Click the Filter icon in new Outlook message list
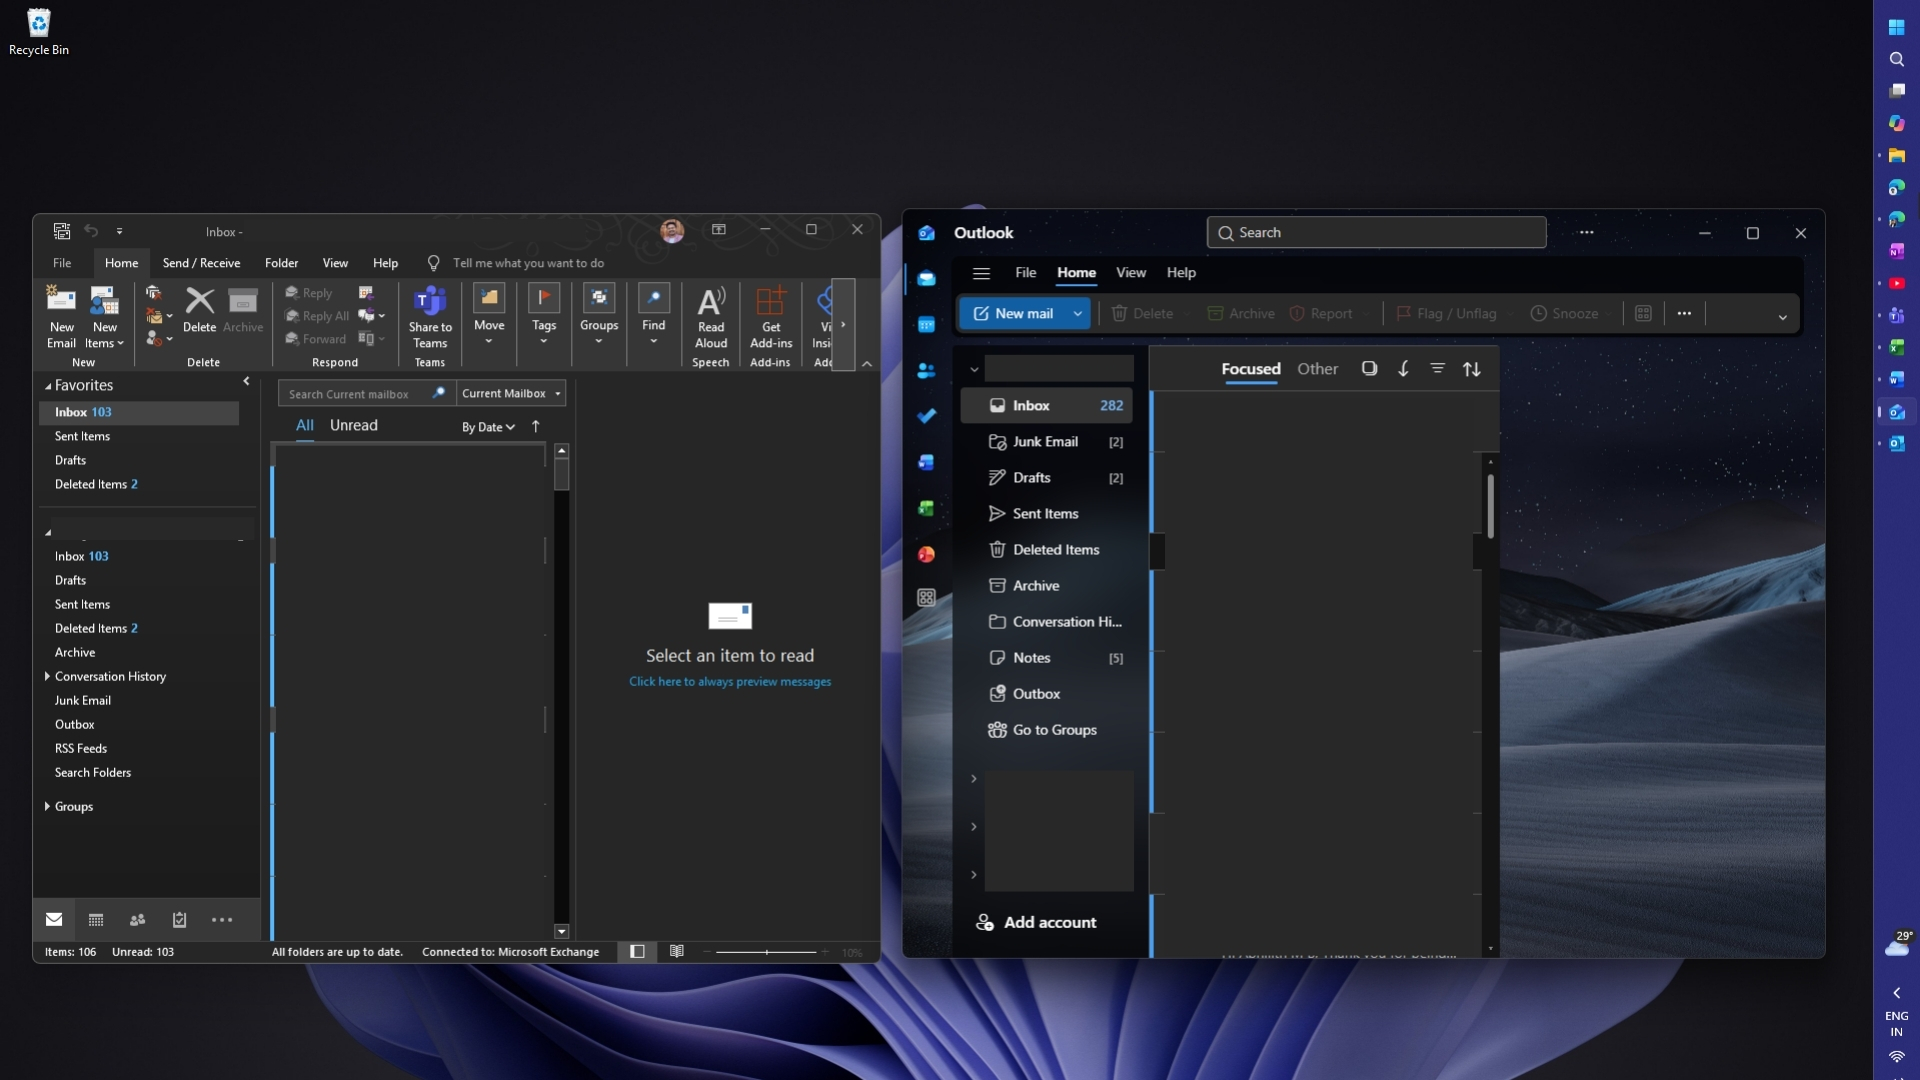 pyautogui.click(x=1437, y=369)
